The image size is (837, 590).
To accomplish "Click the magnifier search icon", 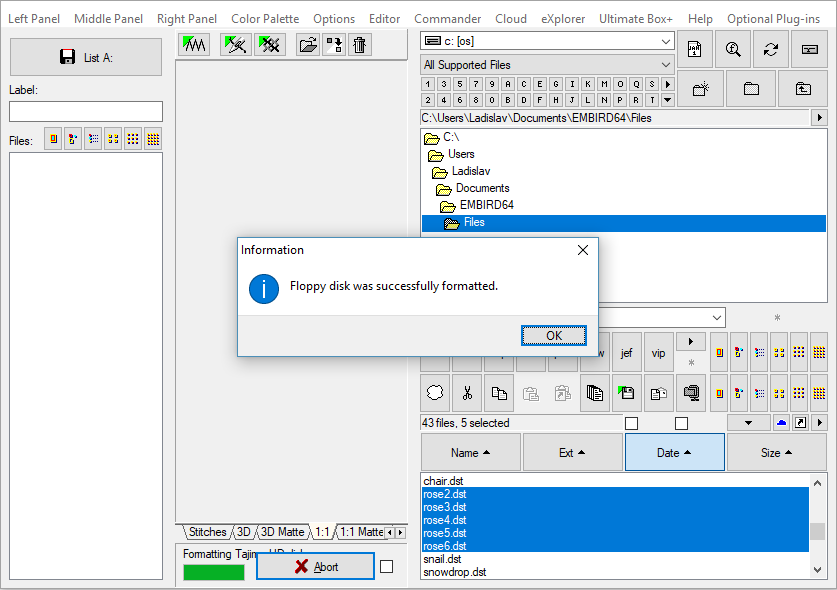I will point(733,49).
